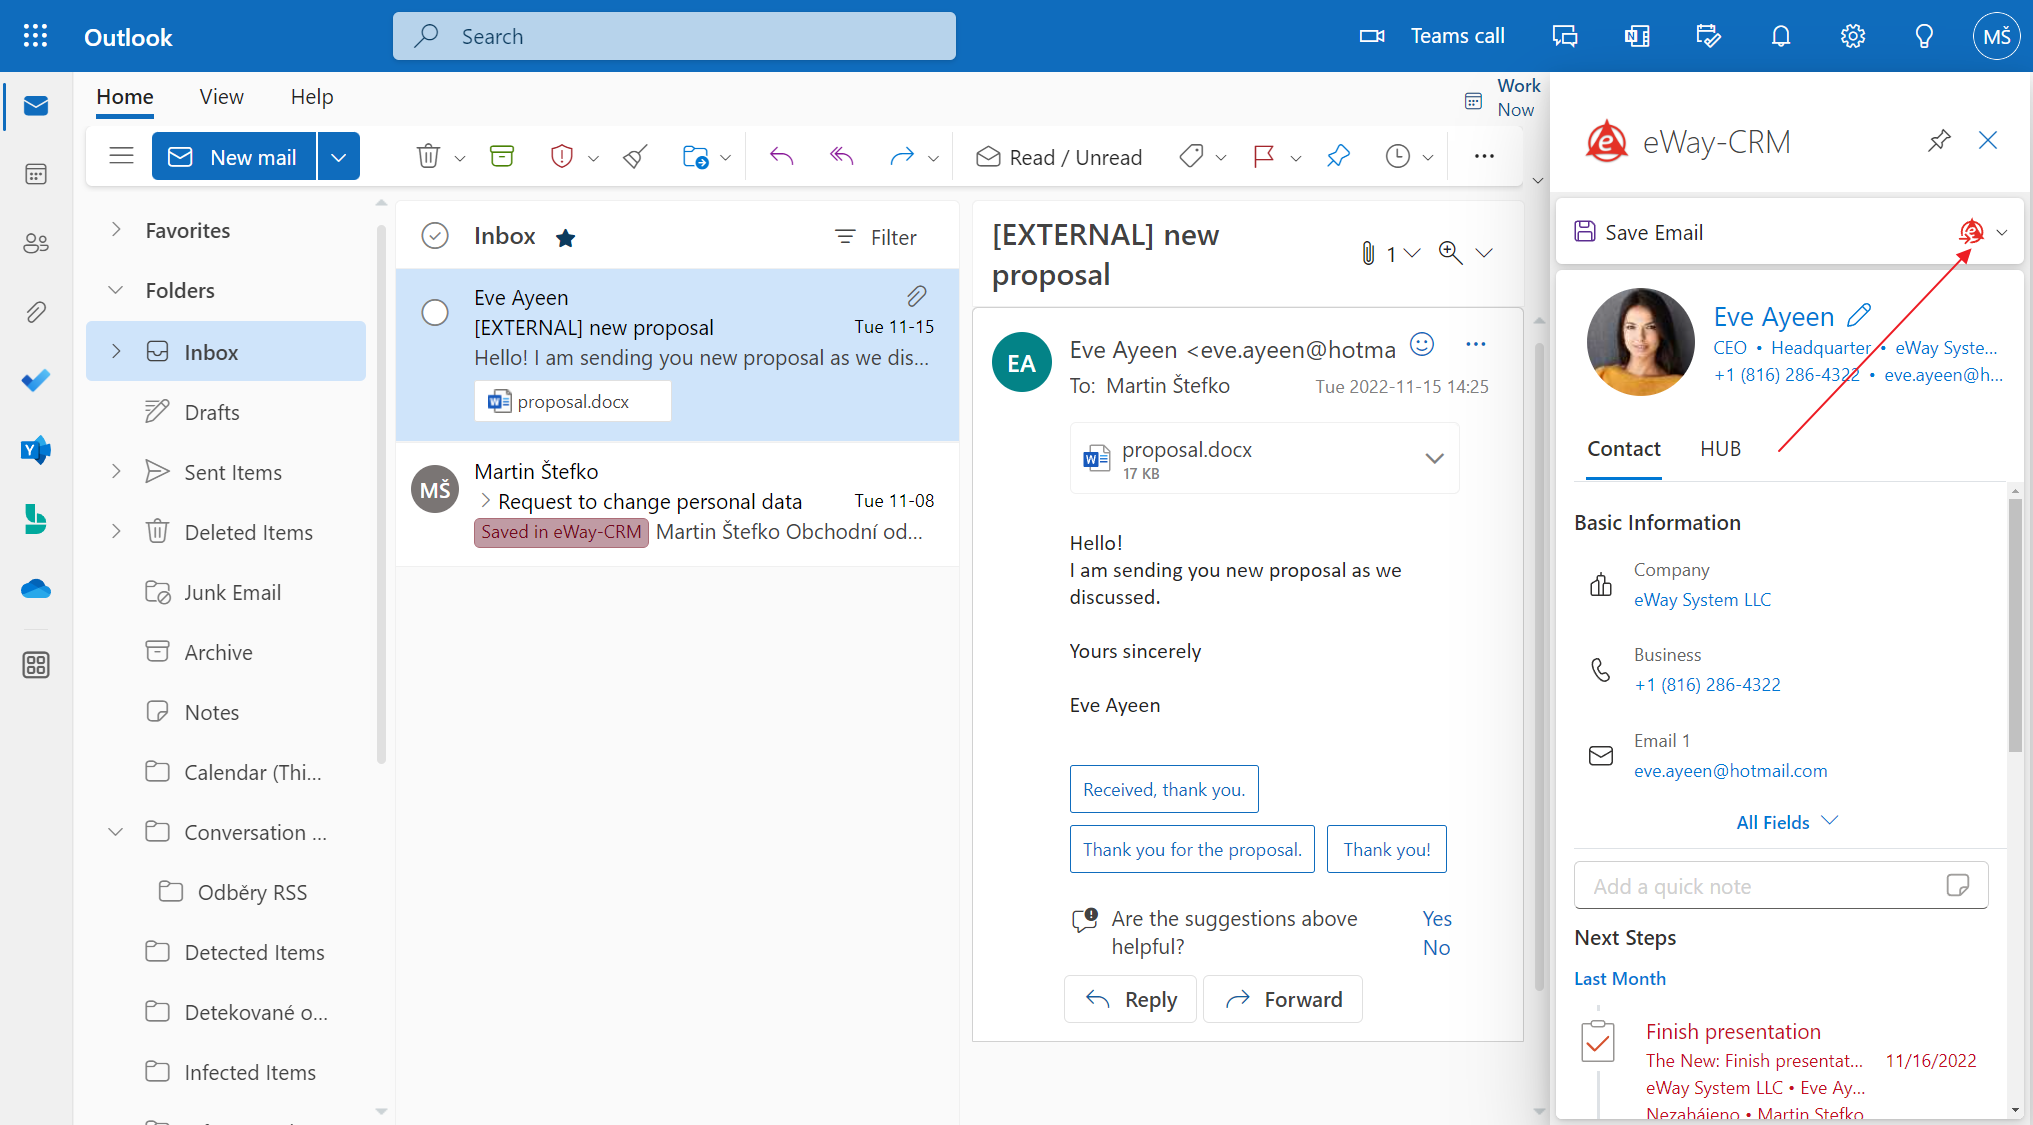Screen dimensions: 2033x1125
Task: Pin the eWay-CRM pane
Action: [1939, 140]
